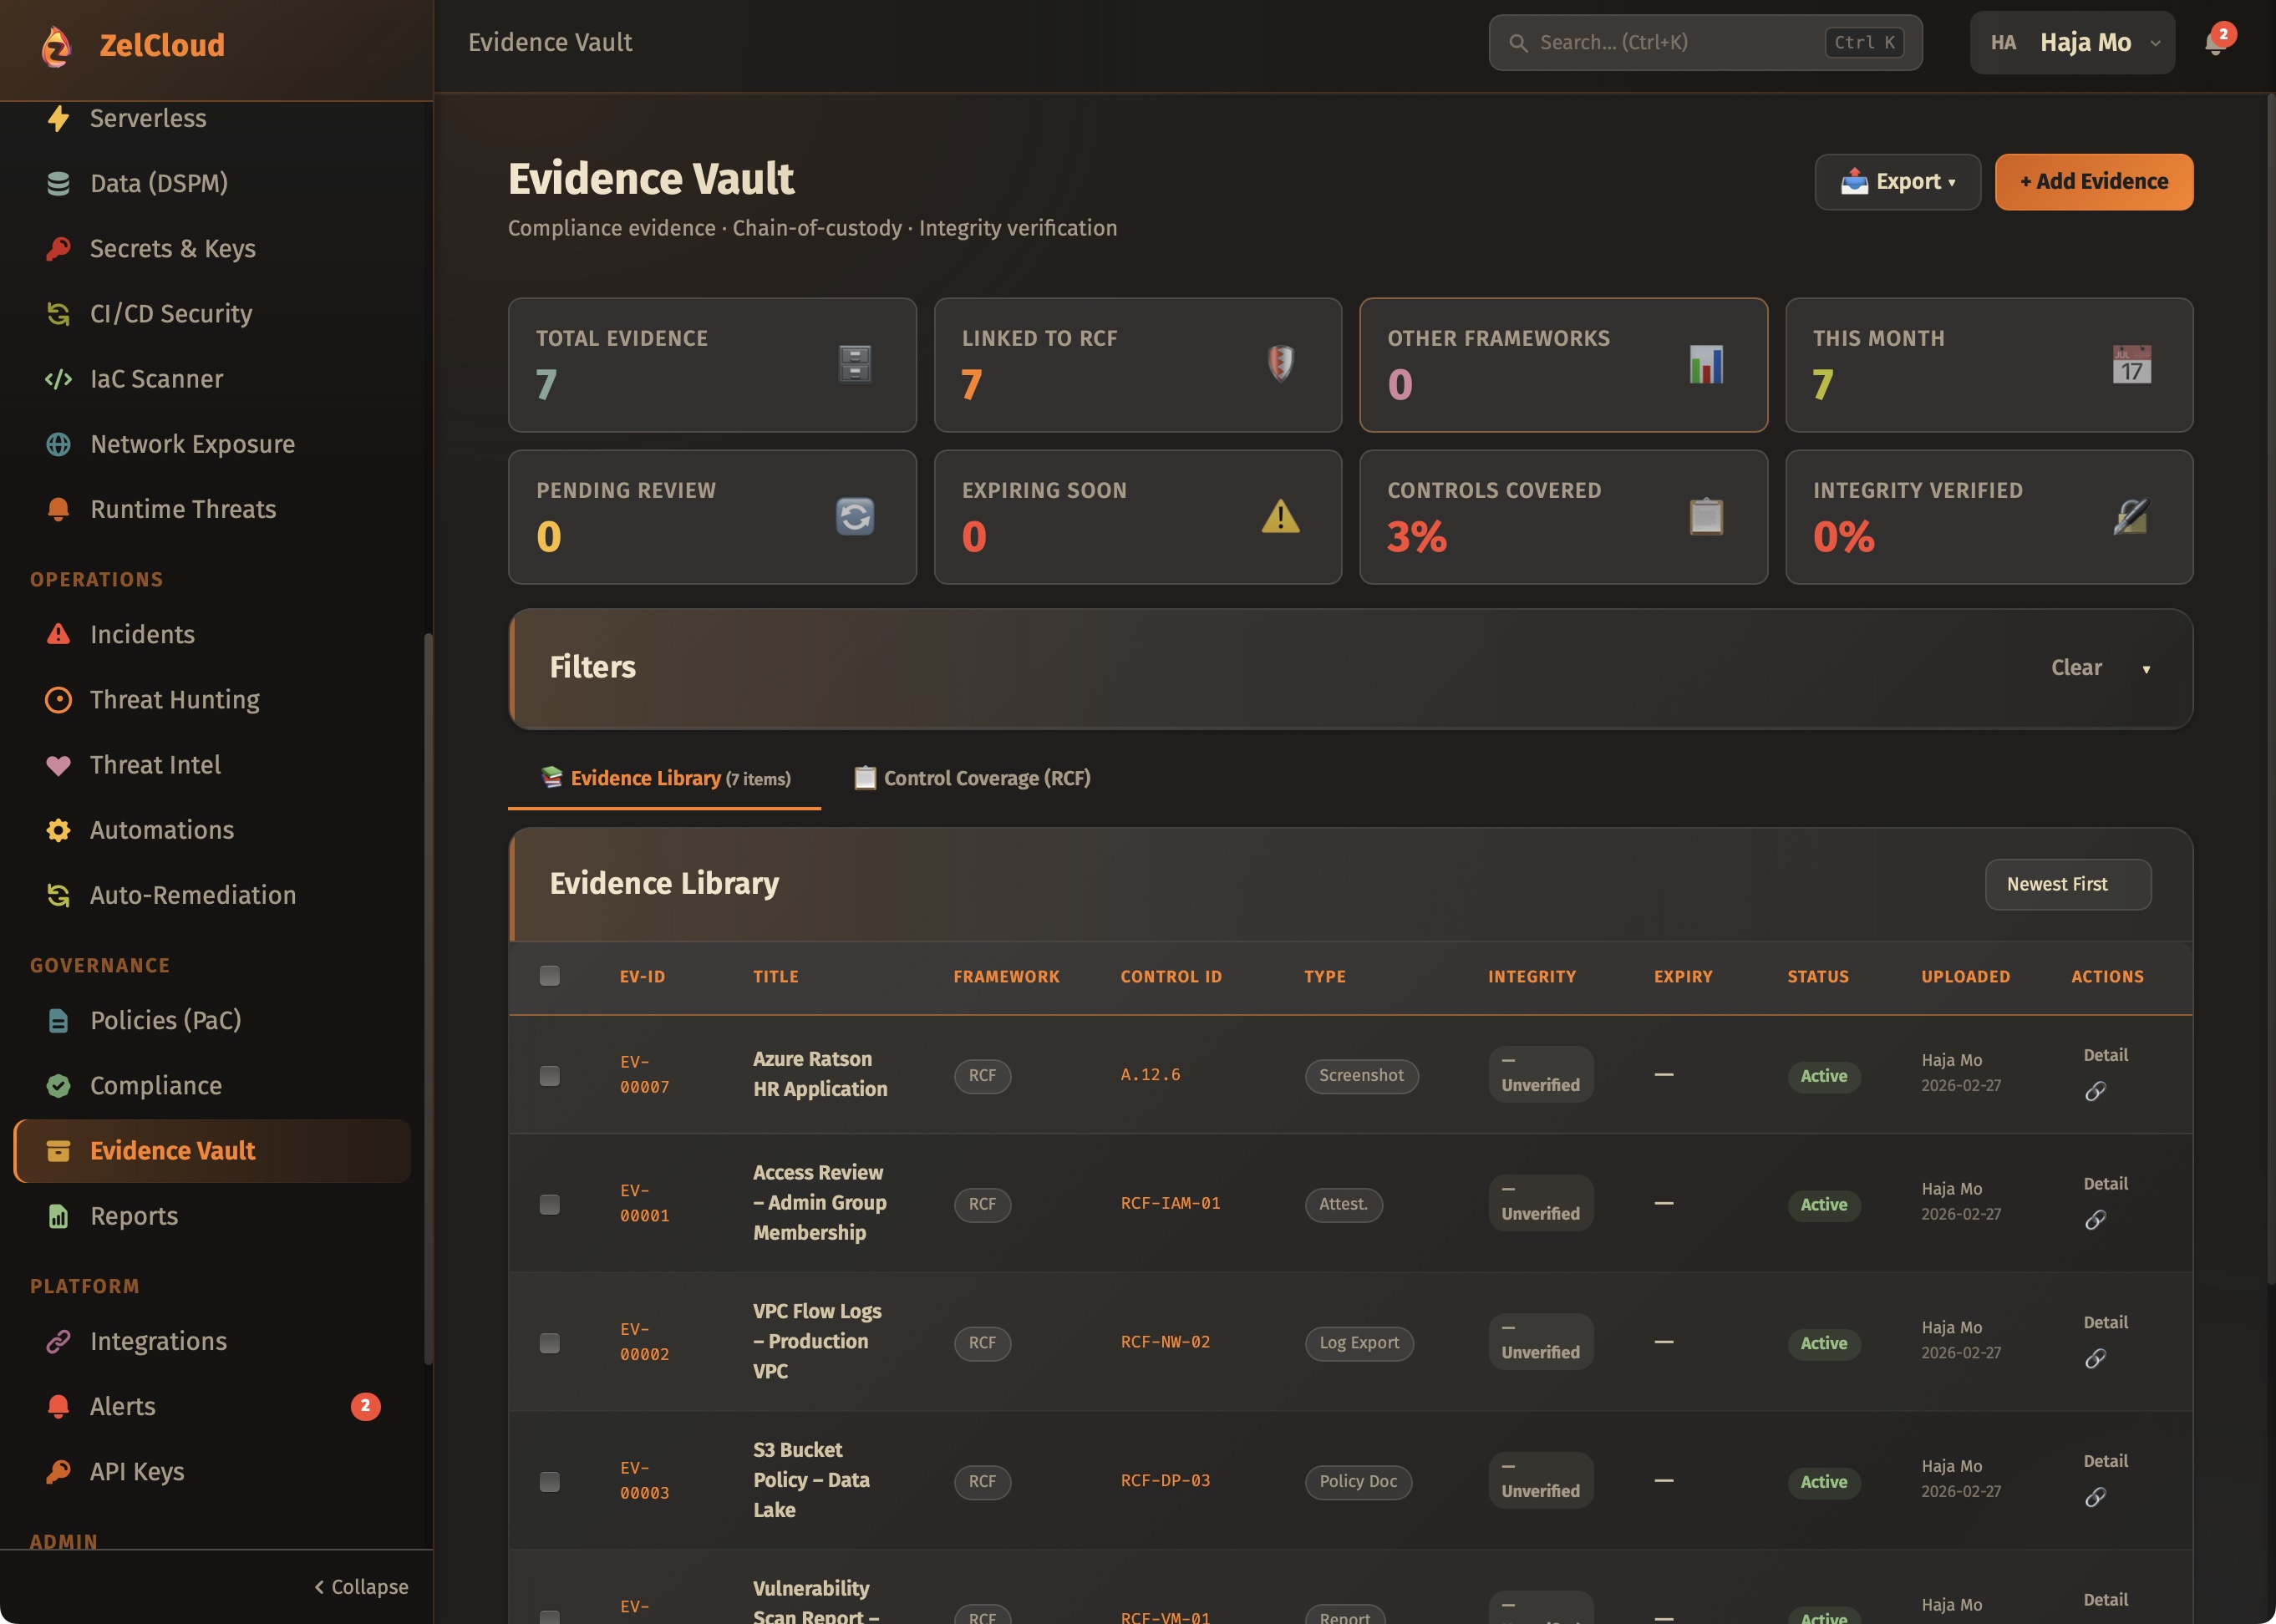Viewport: 2276px width, 1624px height.
Task: Click the notification bell icon
Action: [2214, 44]
